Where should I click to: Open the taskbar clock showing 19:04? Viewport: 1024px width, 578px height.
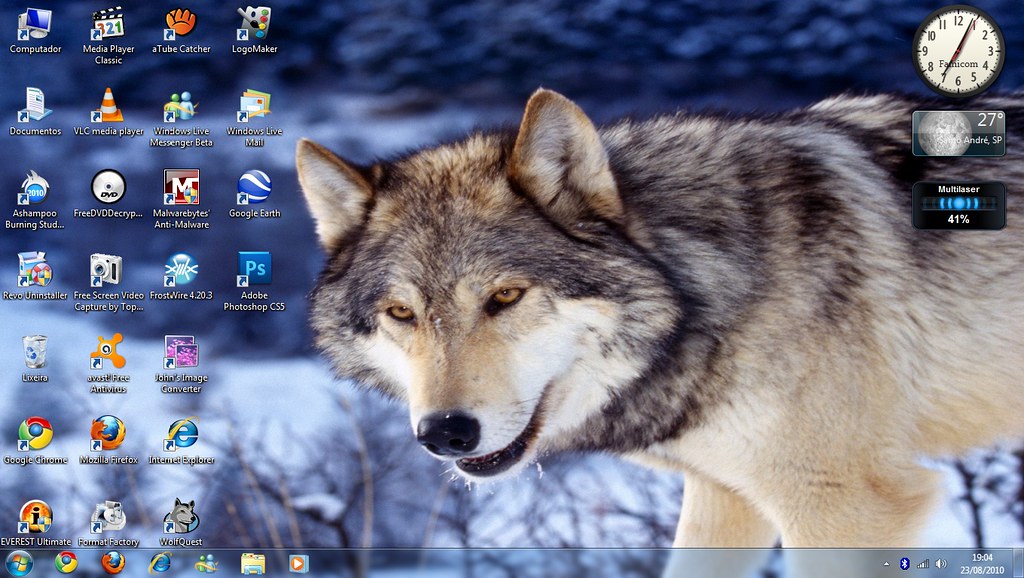coord(982,564)
